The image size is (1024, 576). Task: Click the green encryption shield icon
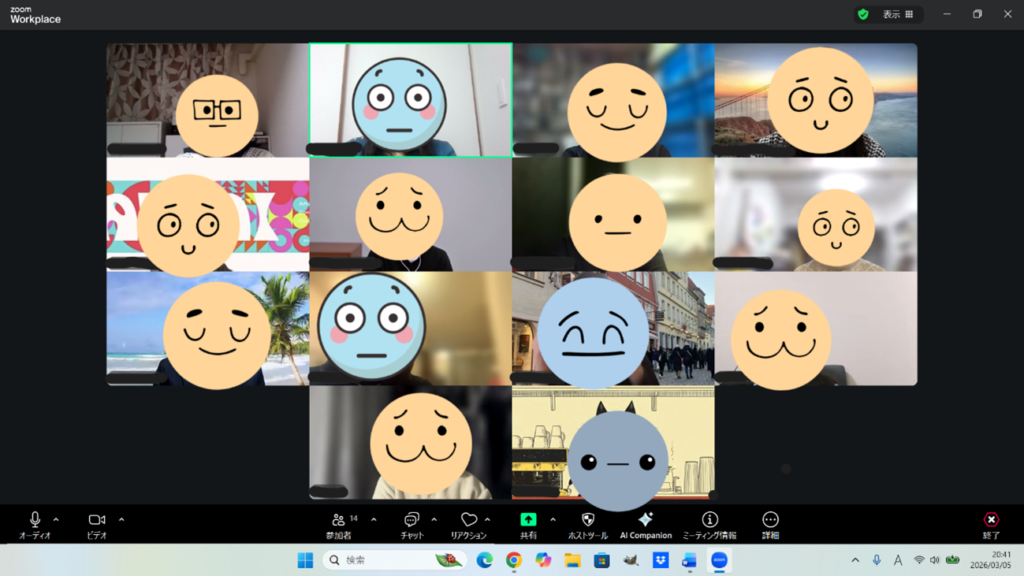(863, 15)
